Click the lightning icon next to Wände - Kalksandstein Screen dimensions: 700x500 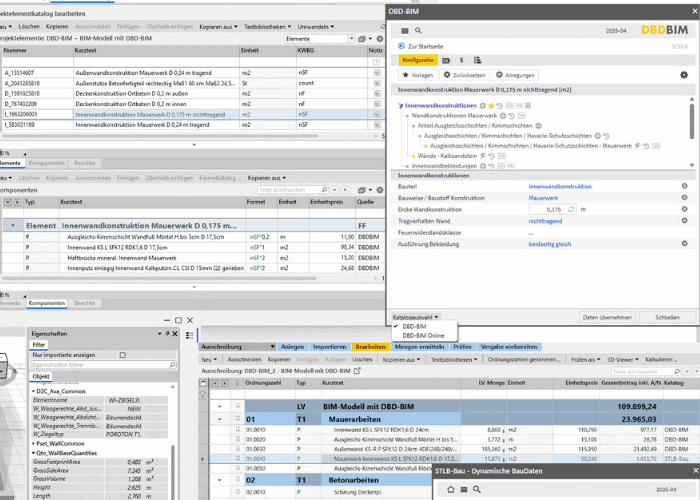click(x=483, y=156)
